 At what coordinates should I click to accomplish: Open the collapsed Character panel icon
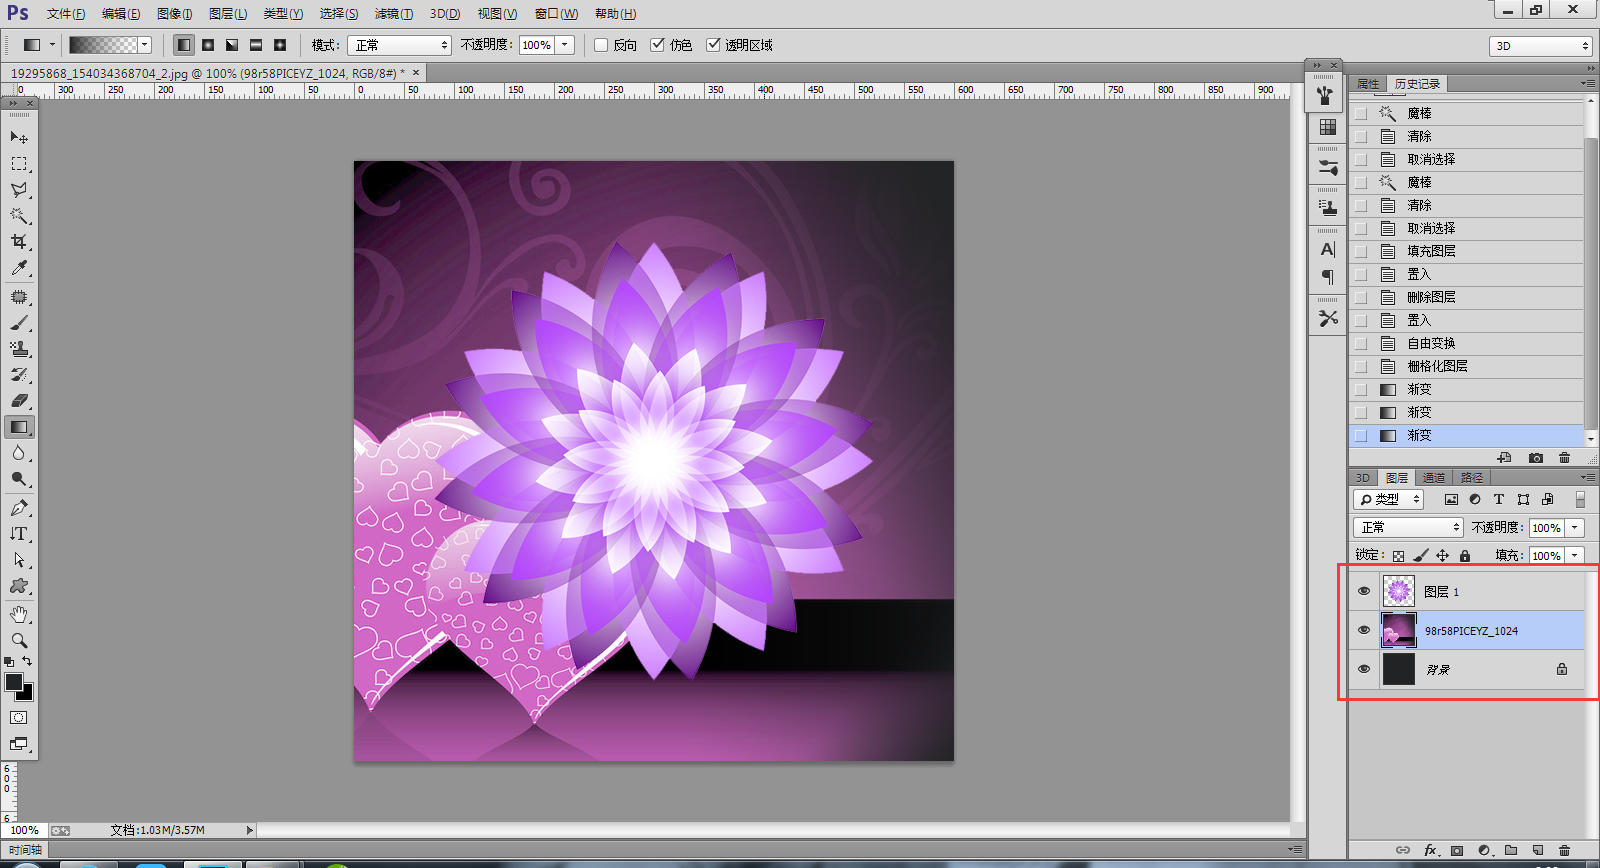(x=1328, y=250)
